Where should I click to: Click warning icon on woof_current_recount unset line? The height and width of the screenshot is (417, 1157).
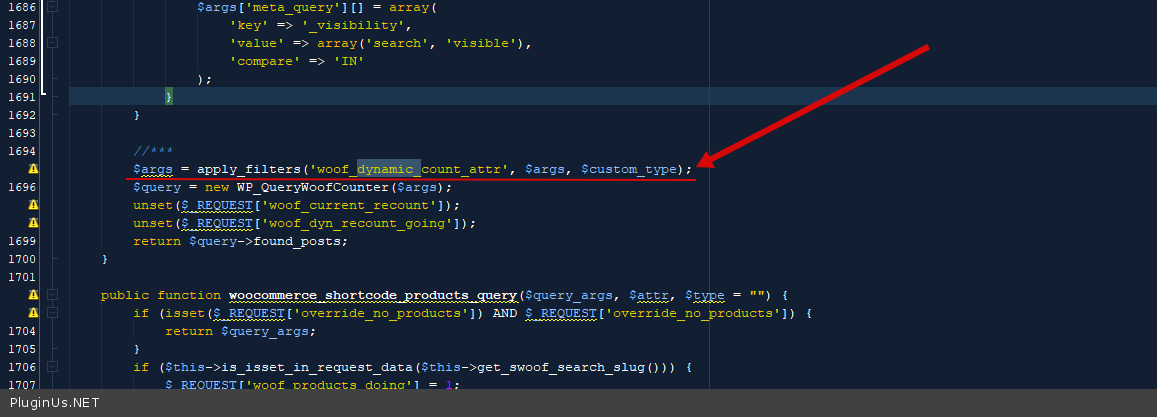33,205
